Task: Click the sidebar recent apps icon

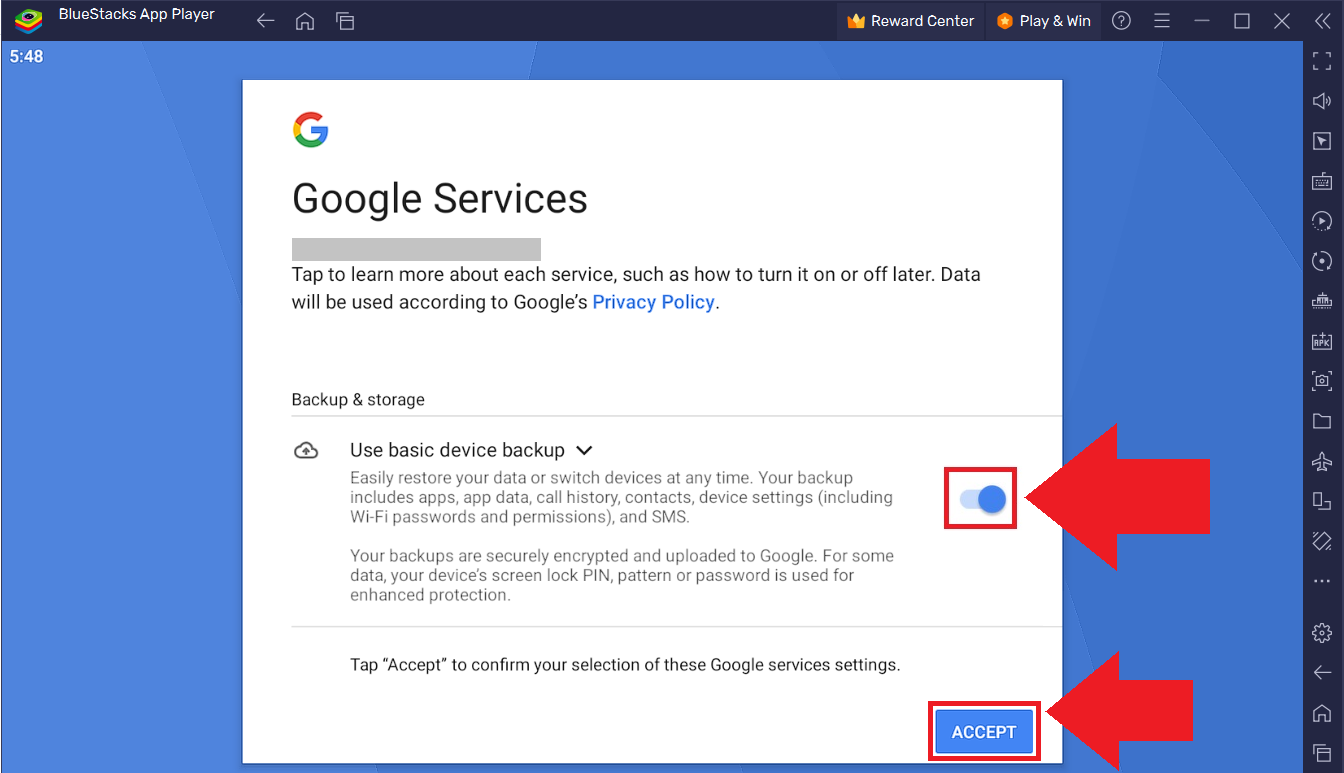Action: click(x=1322, y=752)
